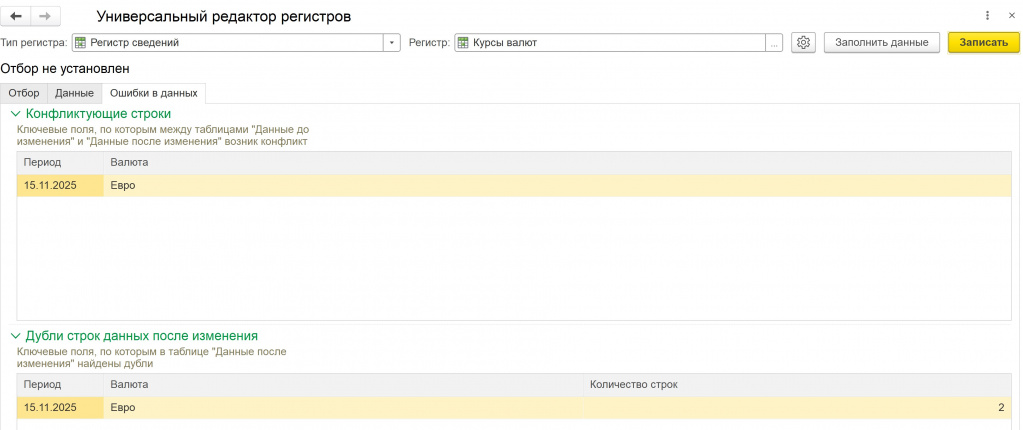
Task: Click the Курсы валют register icon
Action: (463, 43)
